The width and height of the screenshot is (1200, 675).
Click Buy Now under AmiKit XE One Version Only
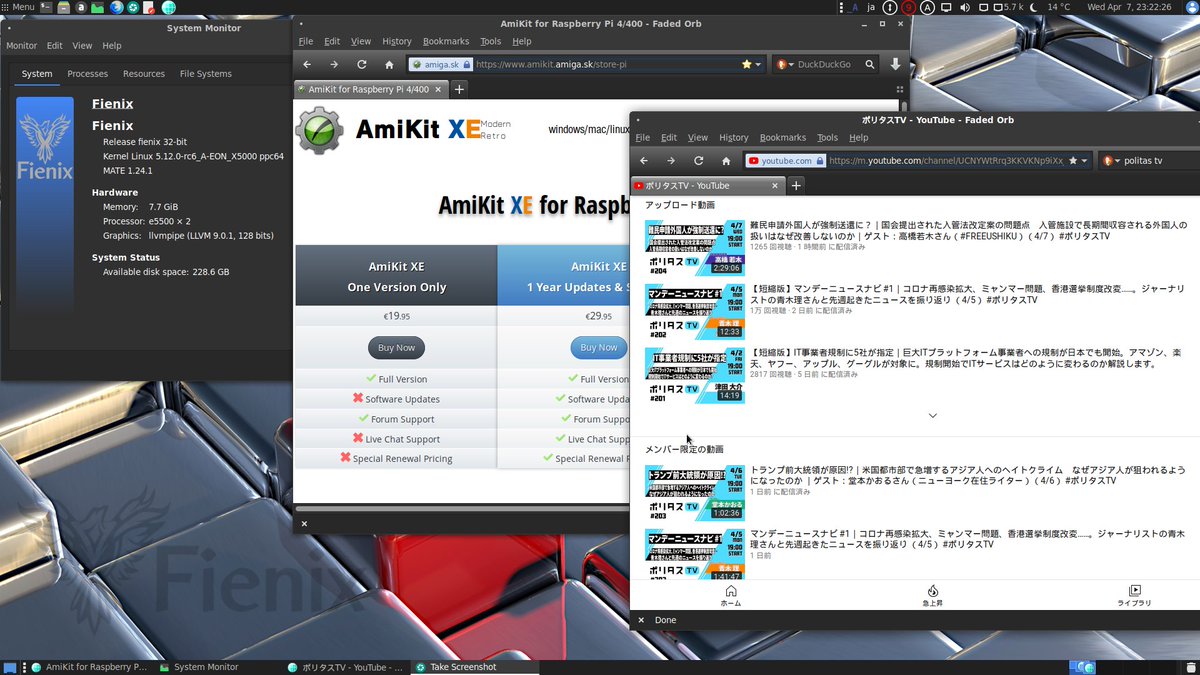[396, 347]
